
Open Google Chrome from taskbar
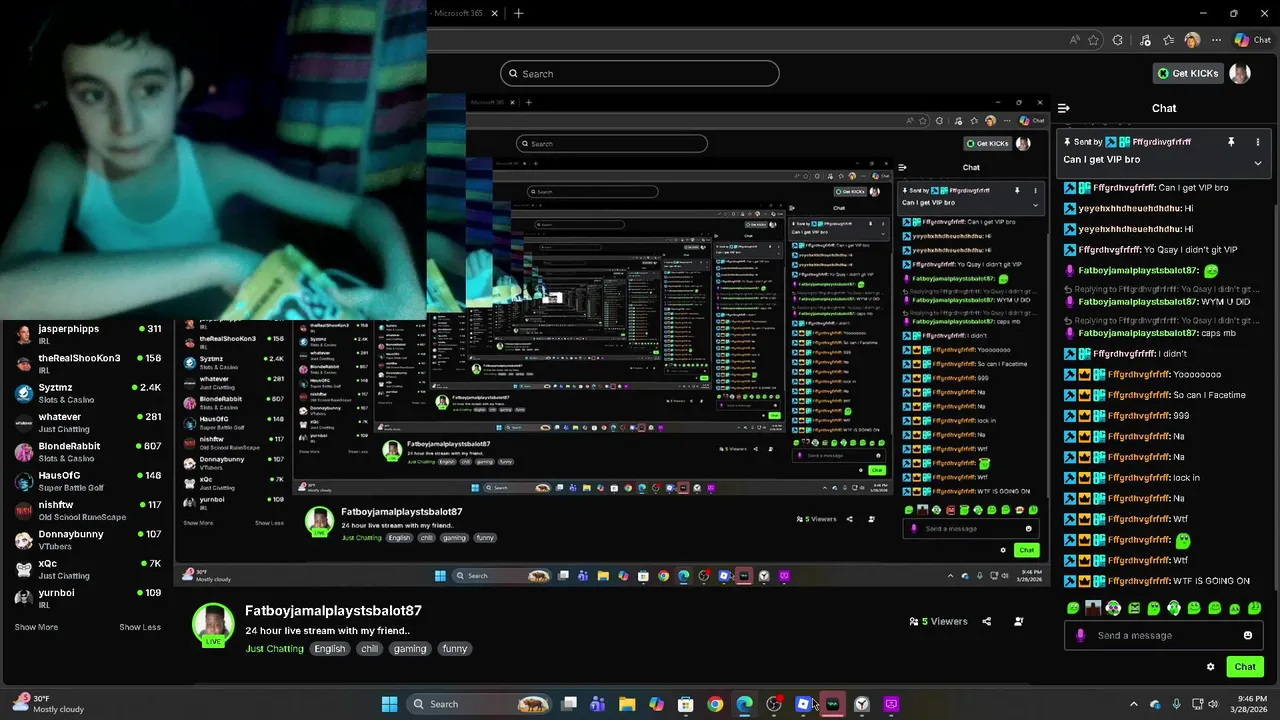click(715, 704)
